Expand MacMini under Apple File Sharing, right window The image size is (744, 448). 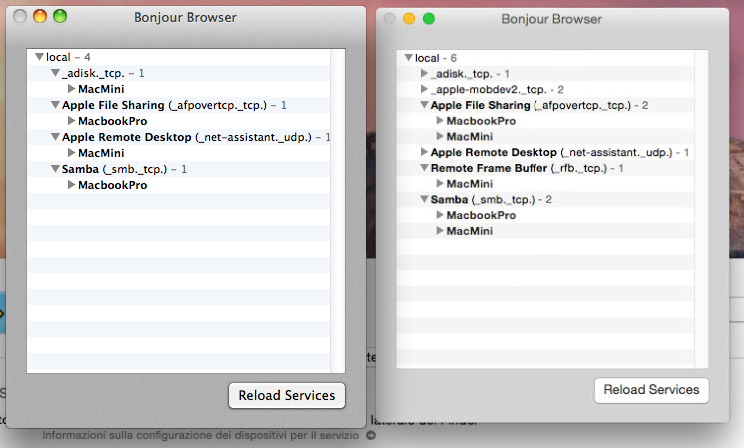coord(440,136)
